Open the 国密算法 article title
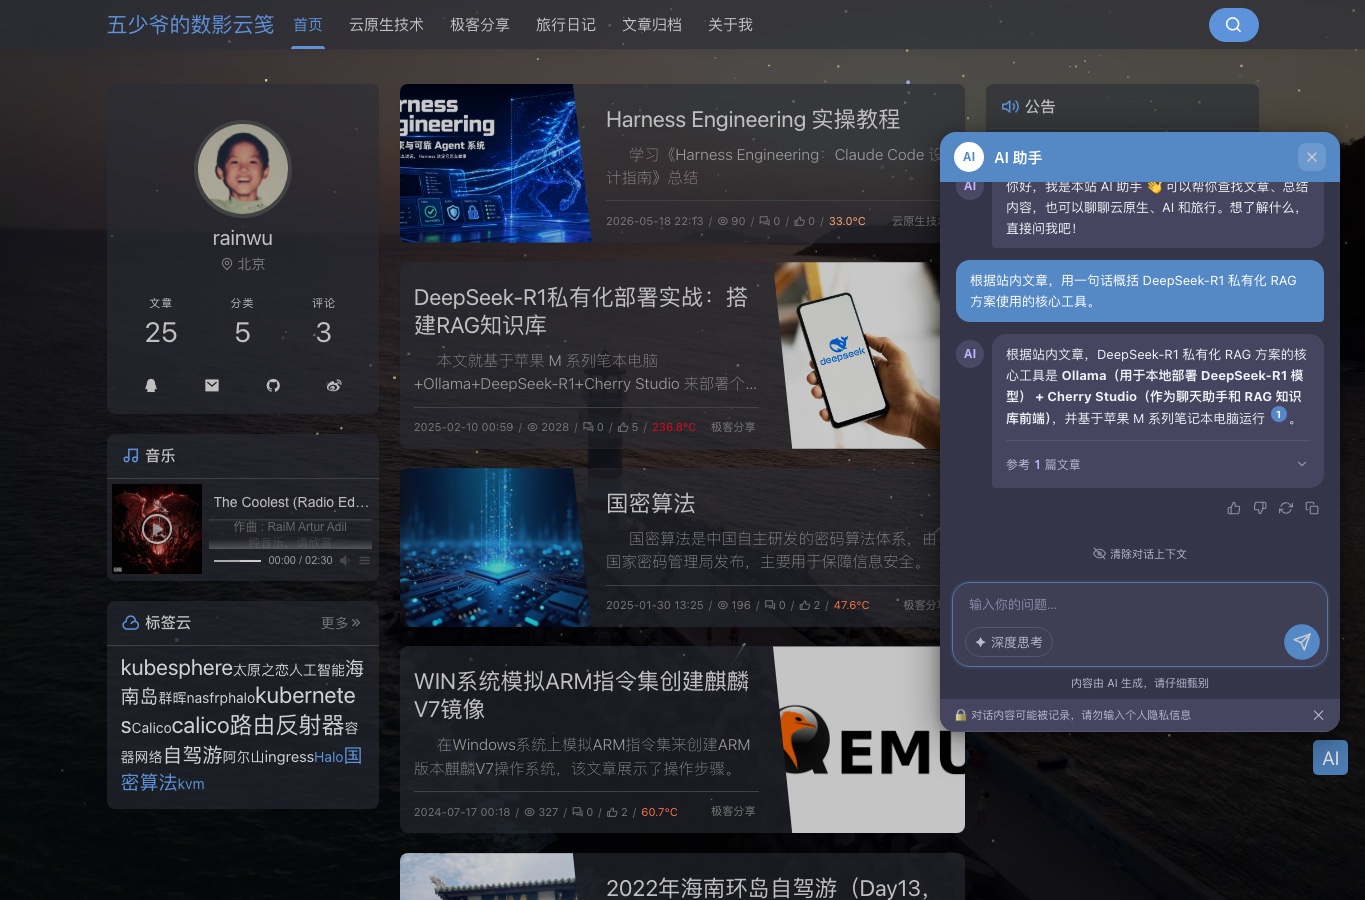Viewport: 1365px width, 900px height. [x=650, y=503]
